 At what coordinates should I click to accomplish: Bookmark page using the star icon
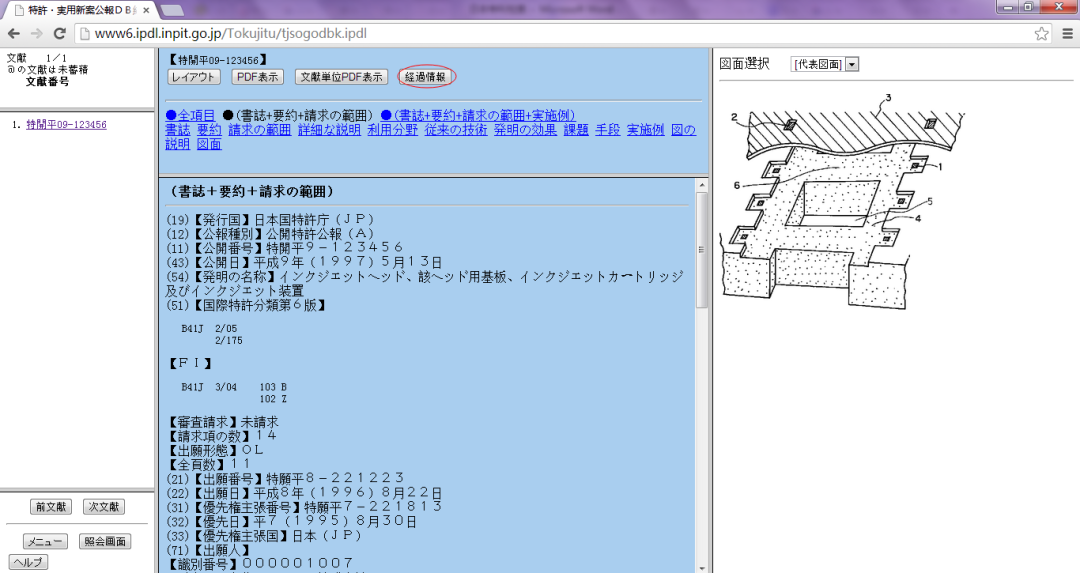pyautogui.click(x=1041, y=33)
